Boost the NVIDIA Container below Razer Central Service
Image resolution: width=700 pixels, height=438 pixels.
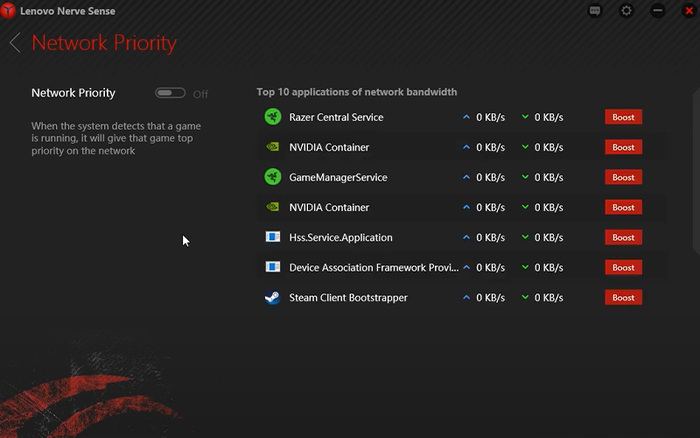point(623,147)
